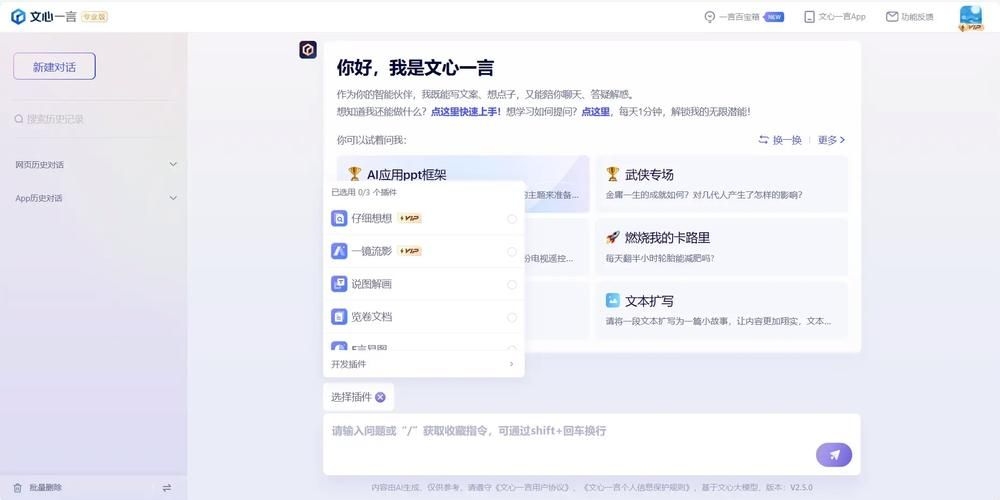Open 文本扩写 suggestion card
Viewport: 1000px width, 500px height.
pos(721,311)
